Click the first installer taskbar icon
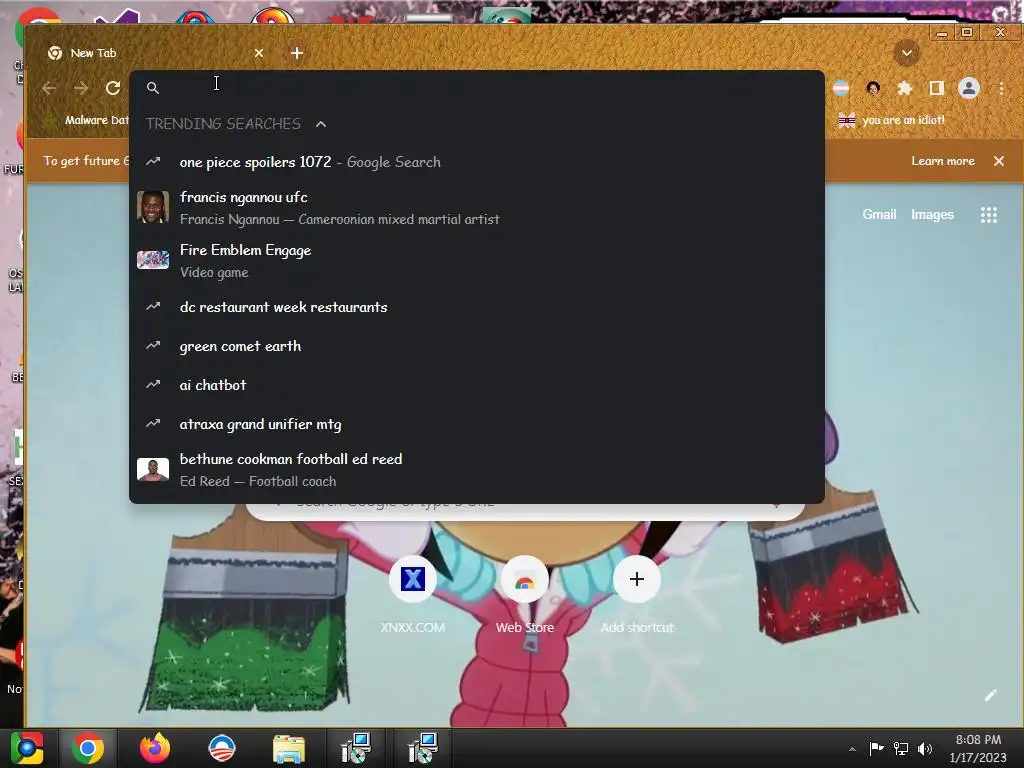The height and width of the screenshot is (768, 1024). (356, 748)
